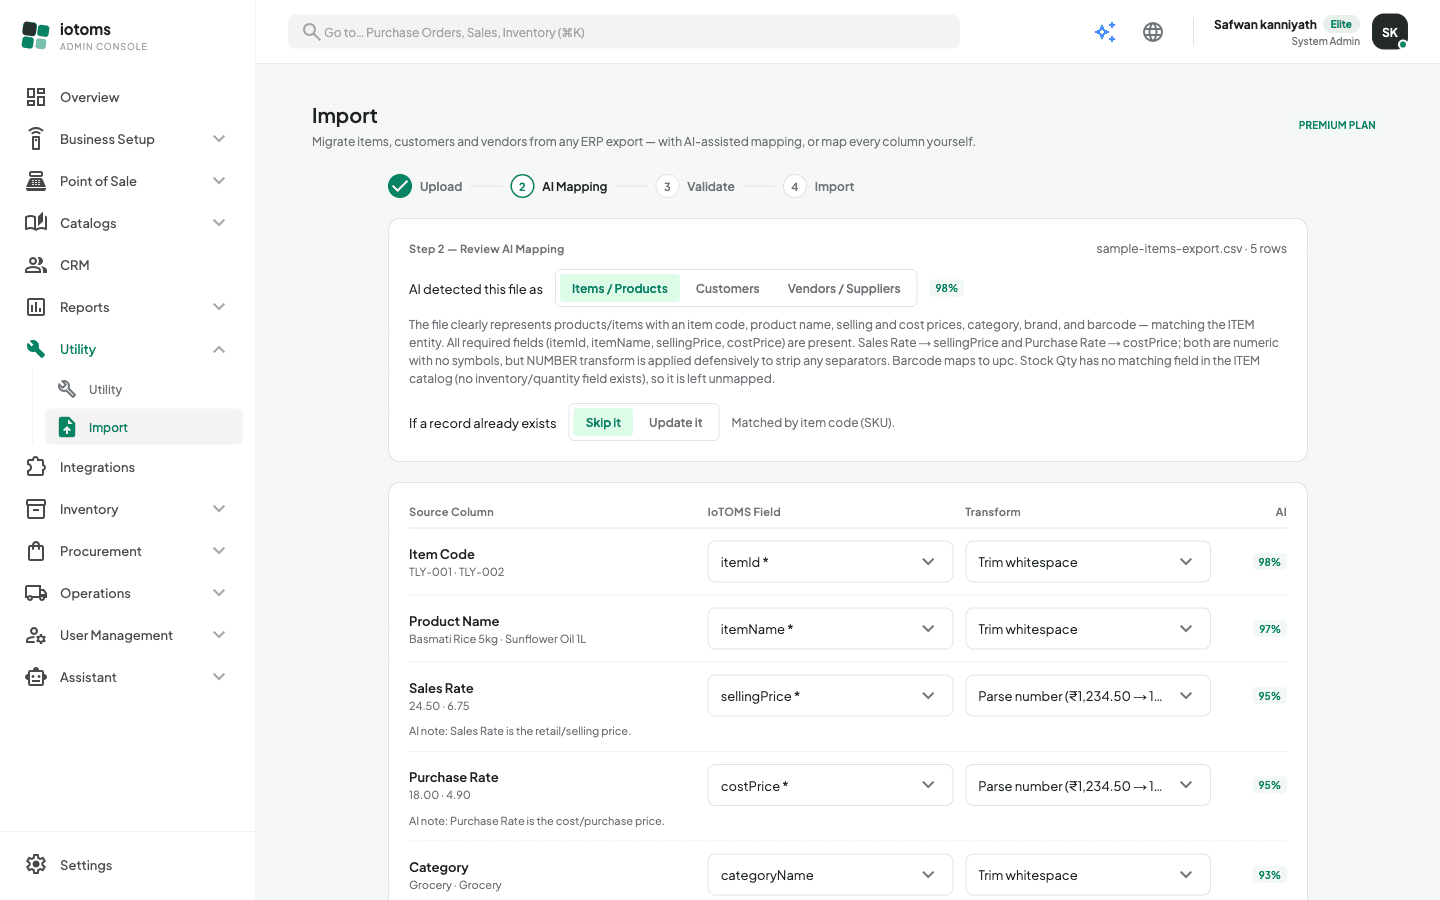Open transform dropdown for Purchase Rate row
This screenshot has height=900, width=1440.
pyautogui.click(x=1088, y=785)
